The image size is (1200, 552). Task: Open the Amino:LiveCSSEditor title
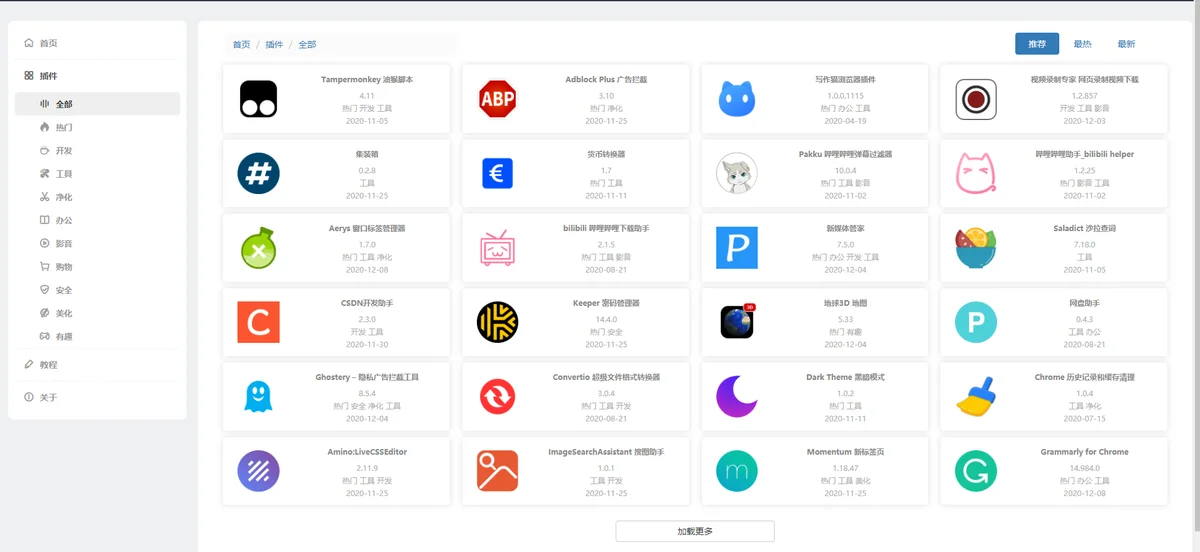pyautogui.click(x=367, y=452)
